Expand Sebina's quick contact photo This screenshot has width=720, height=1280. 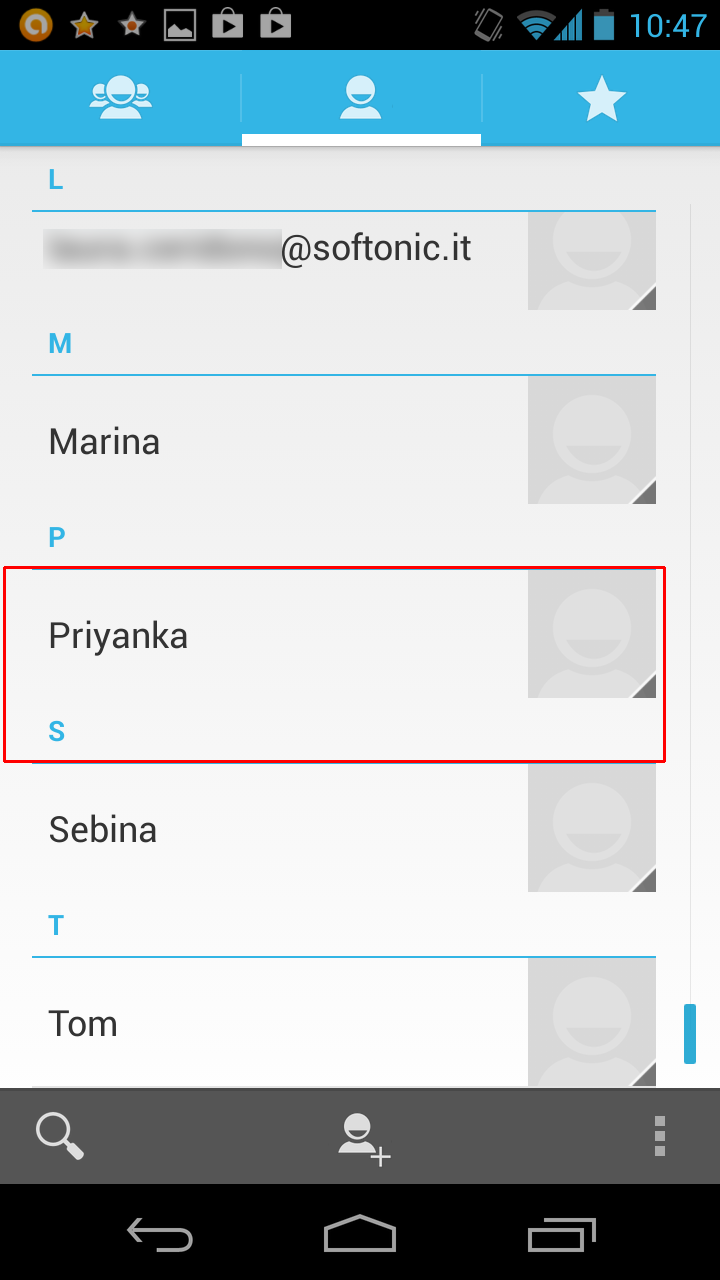(592, 828)
